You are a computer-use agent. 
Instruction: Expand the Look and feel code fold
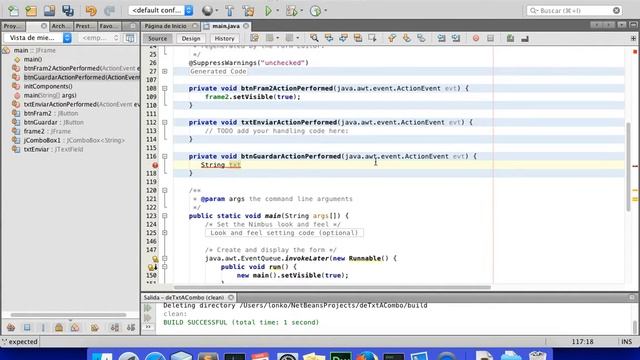click(x=164, y=233)
